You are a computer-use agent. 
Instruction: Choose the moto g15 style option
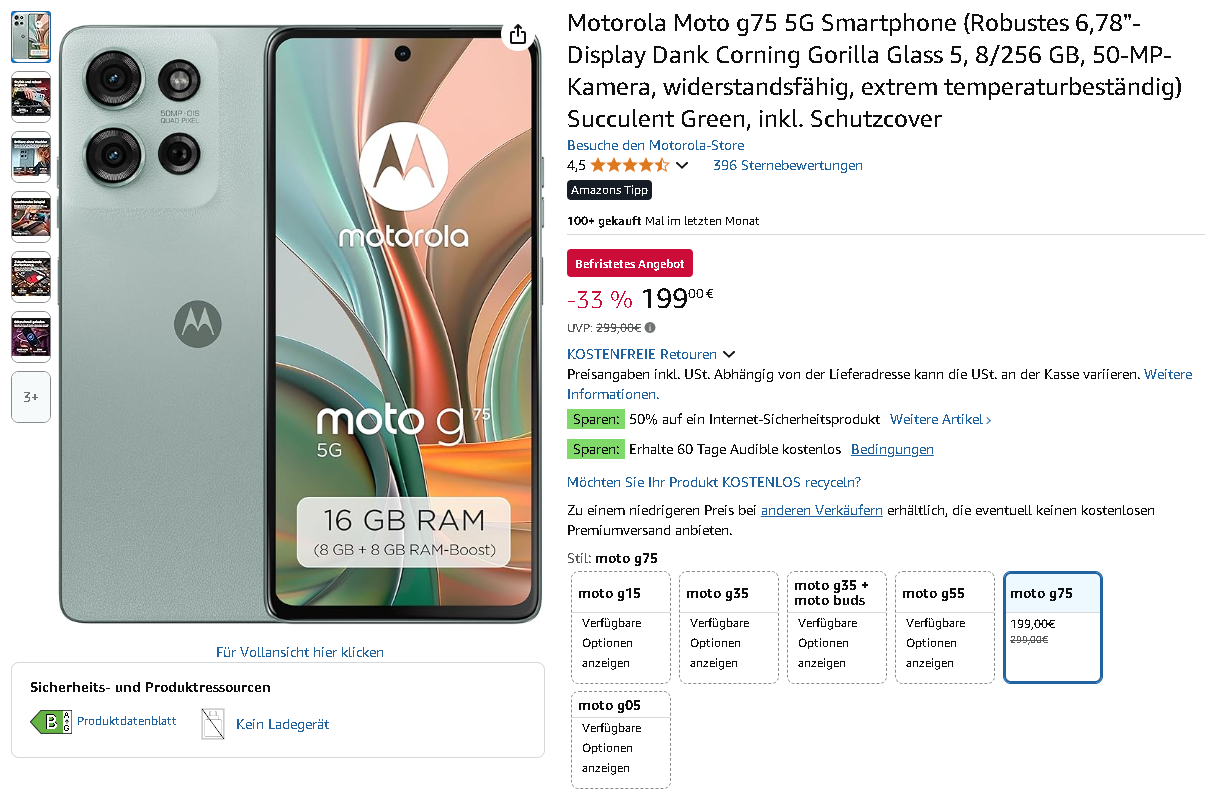[621, 627]
